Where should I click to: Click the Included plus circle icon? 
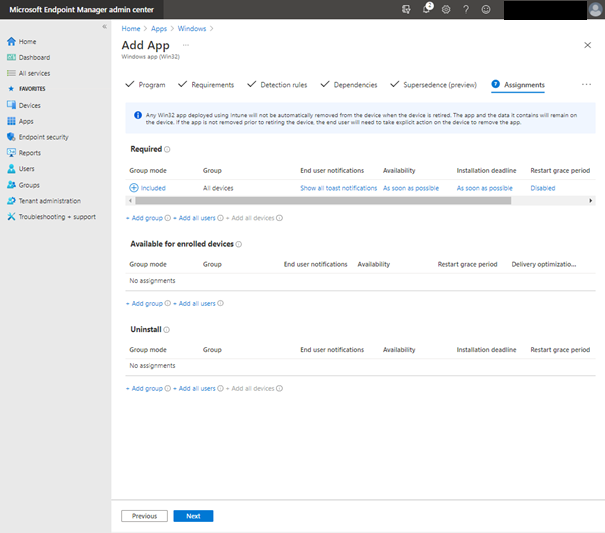(x=134, y=188)
